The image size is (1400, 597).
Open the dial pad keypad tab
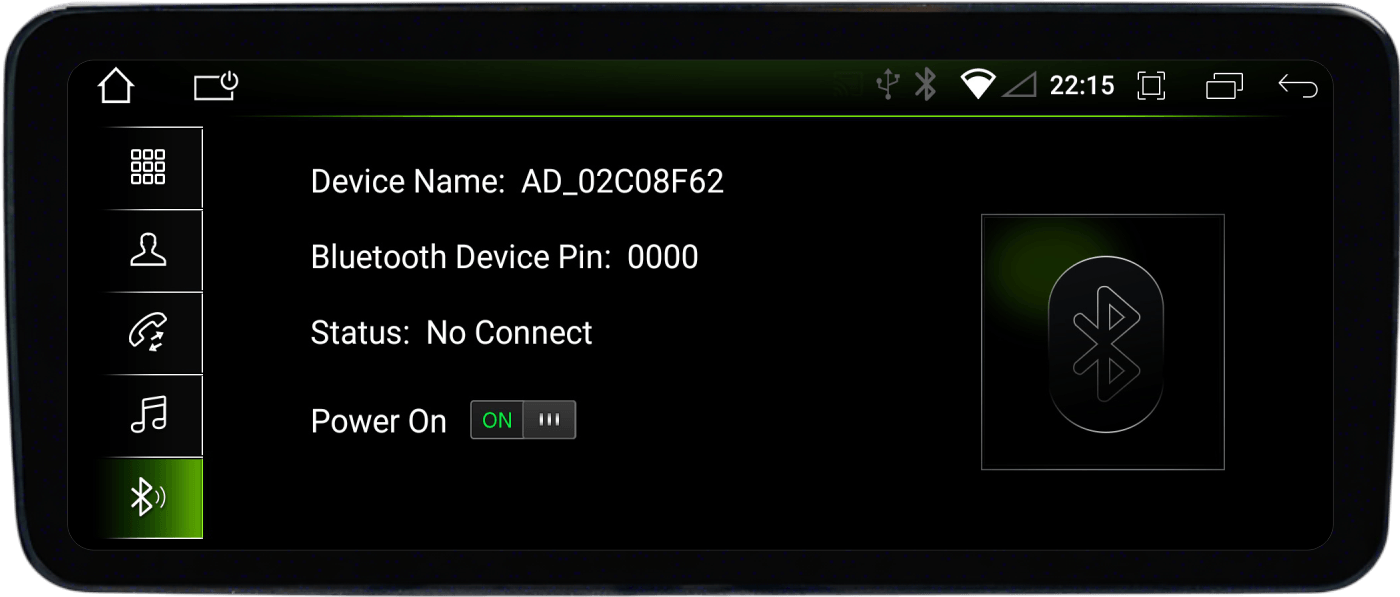click(x=148, y=167)
